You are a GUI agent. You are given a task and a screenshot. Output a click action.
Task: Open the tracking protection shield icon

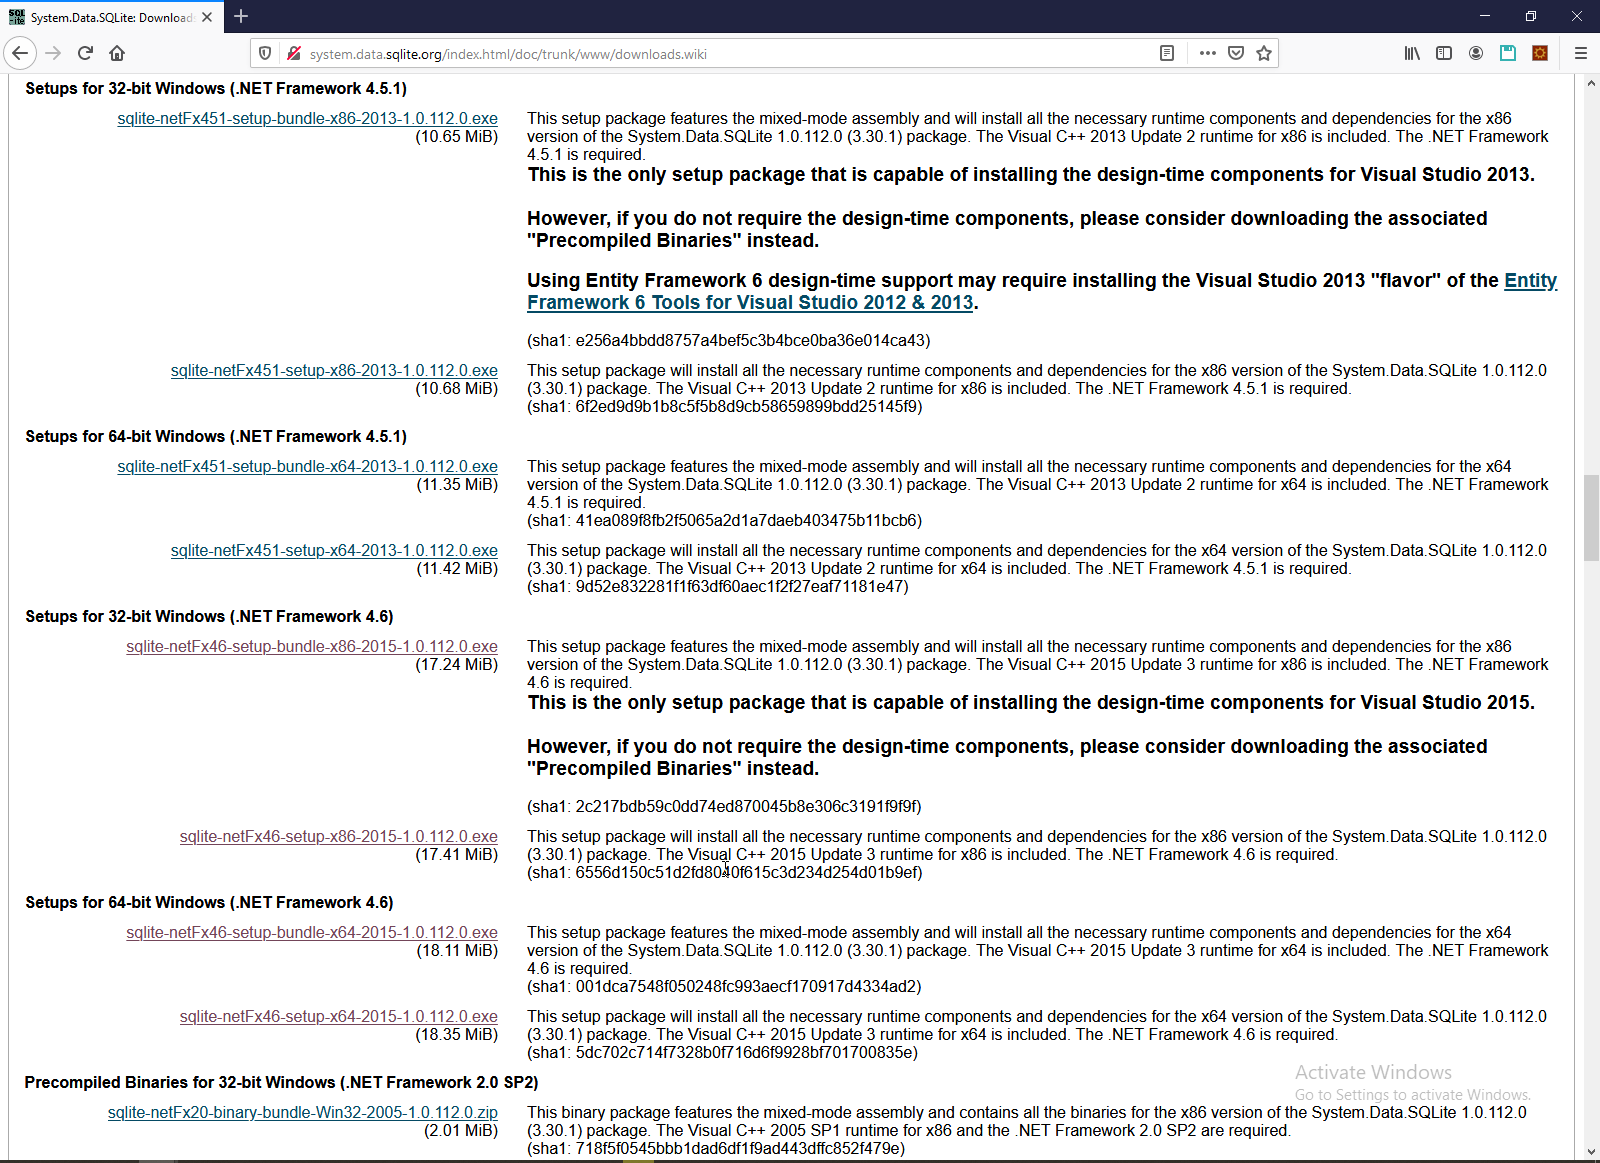265,53
